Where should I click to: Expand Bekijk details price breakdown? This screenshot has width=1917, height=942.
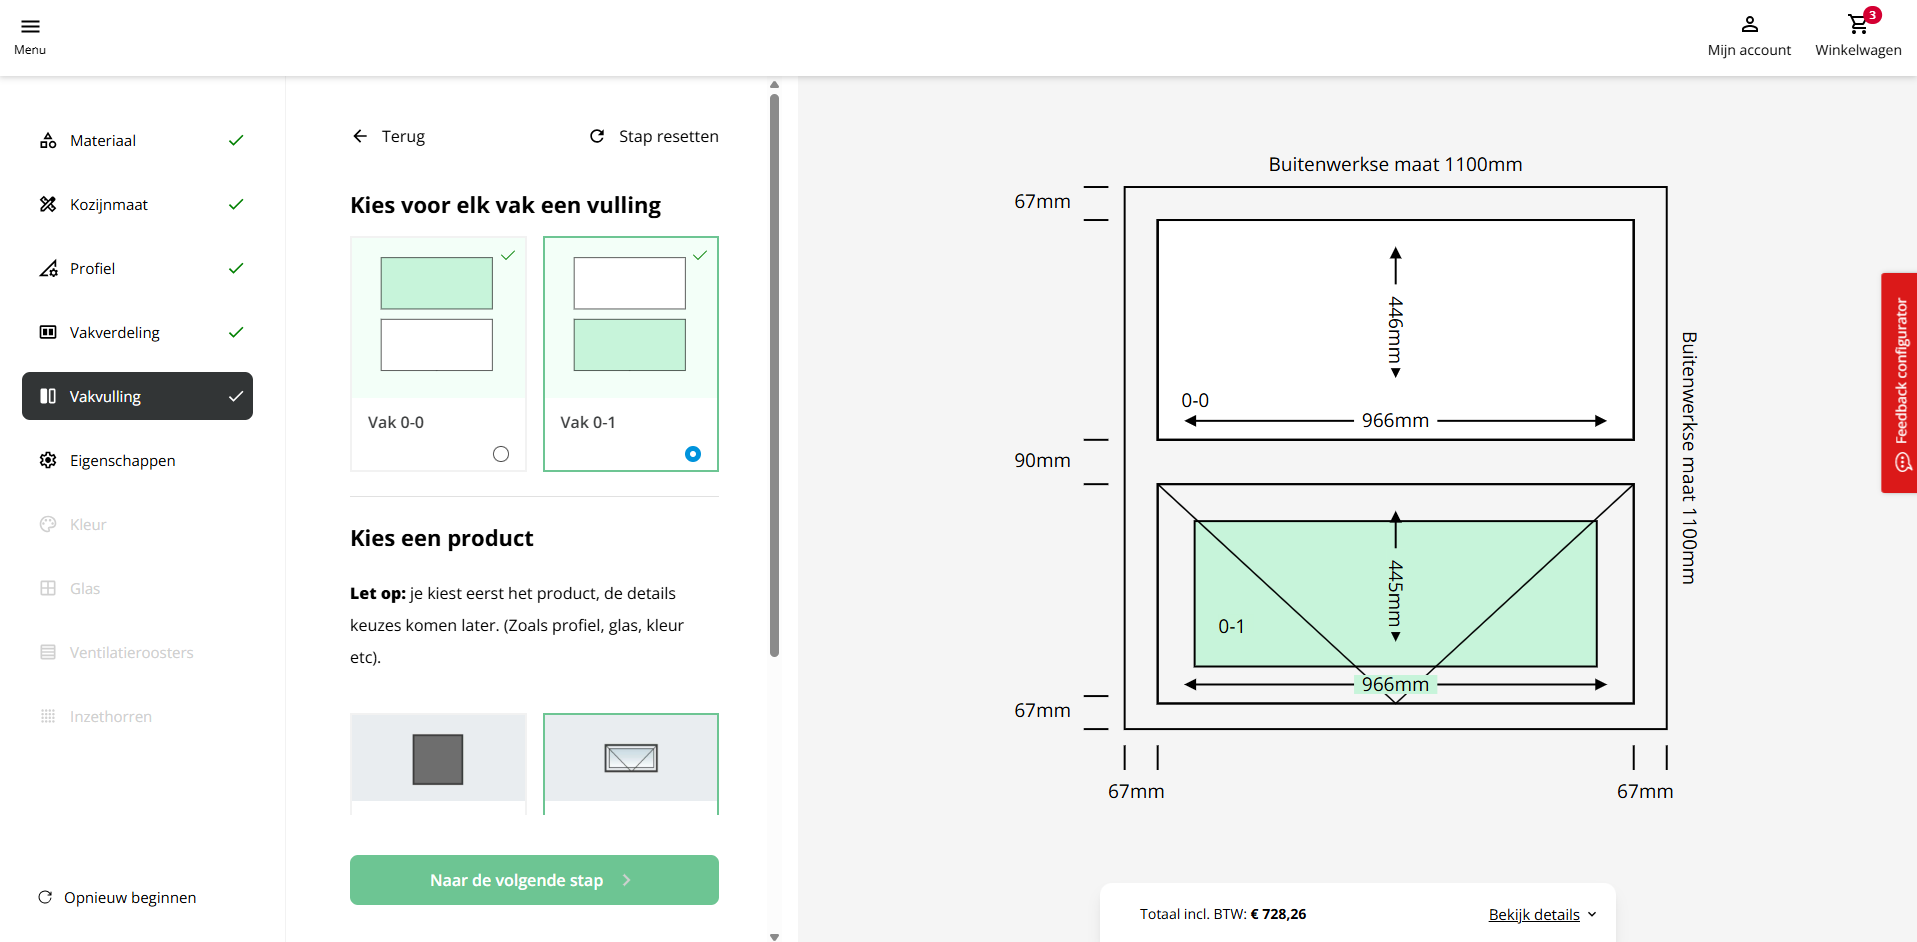point(1533,914)
